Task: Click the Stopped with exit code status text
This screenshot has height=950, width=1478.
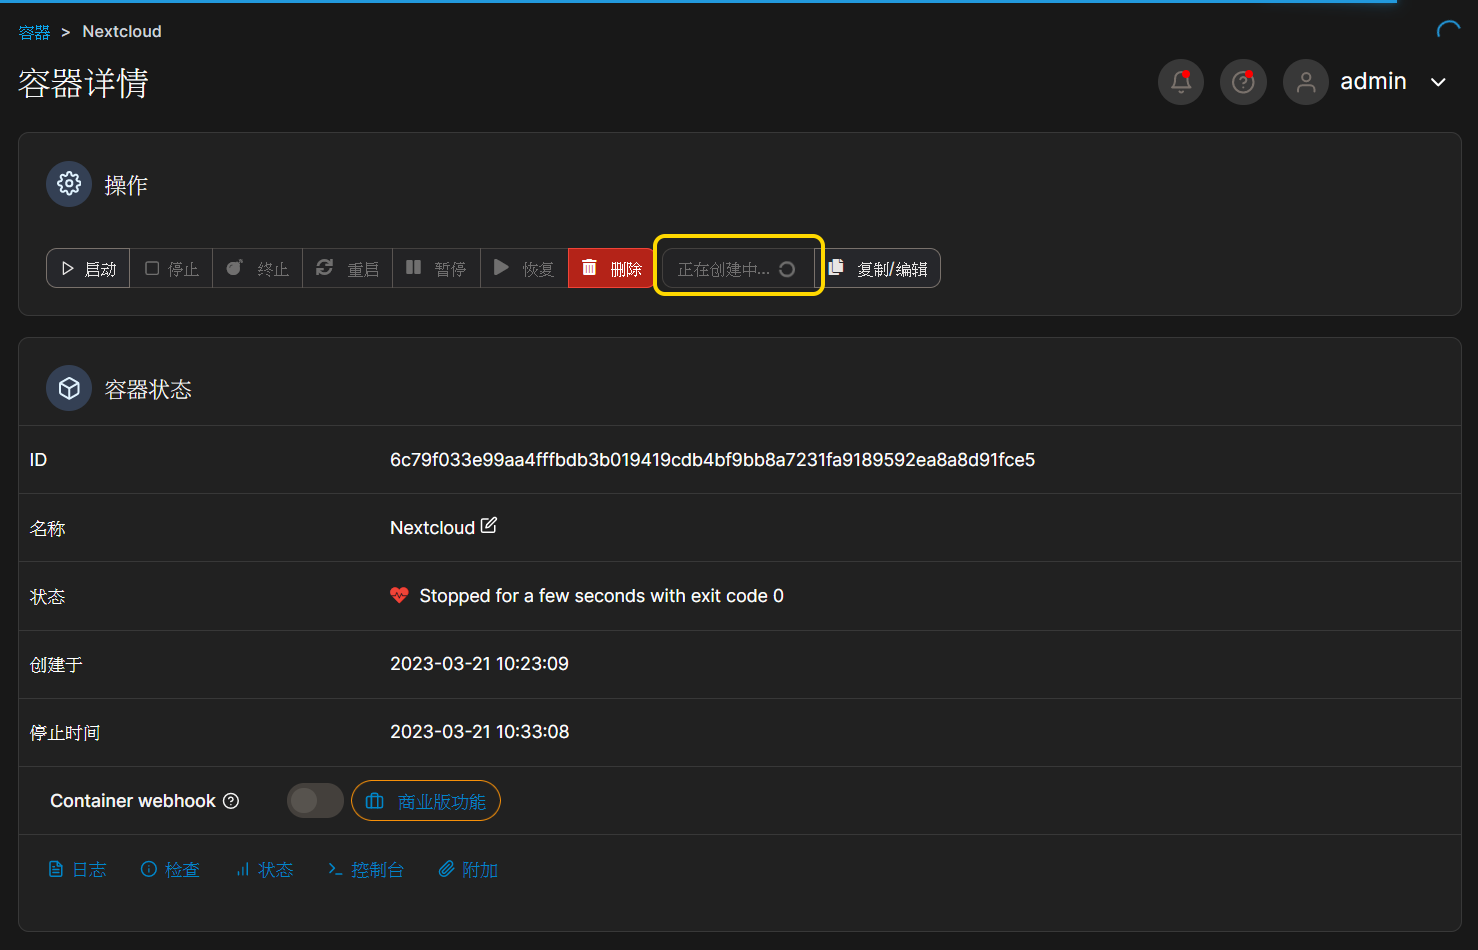Action: pyautogui.click(x=601, y=596)
